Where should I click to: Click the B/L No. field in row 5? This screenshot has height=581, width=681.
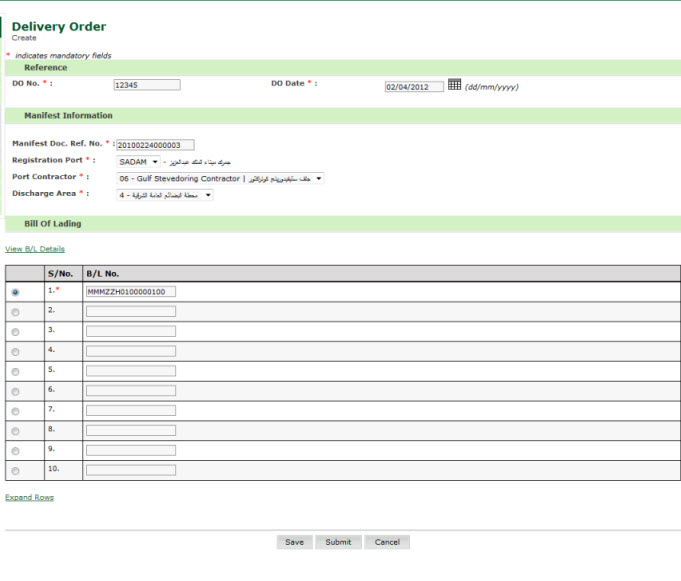coord(131,371)
